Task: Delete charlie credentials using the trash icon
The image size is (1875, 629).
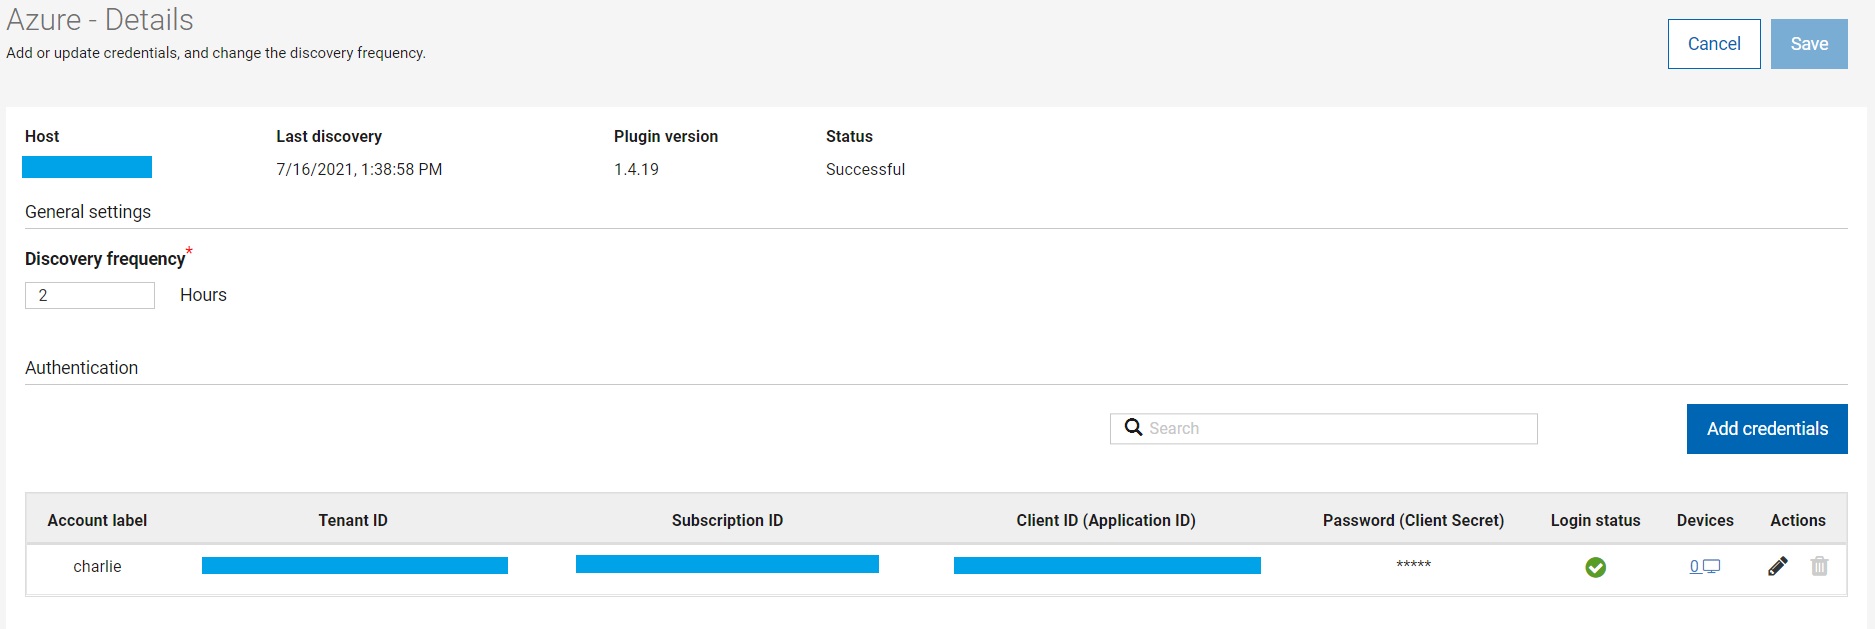Action: point(1819,567)
